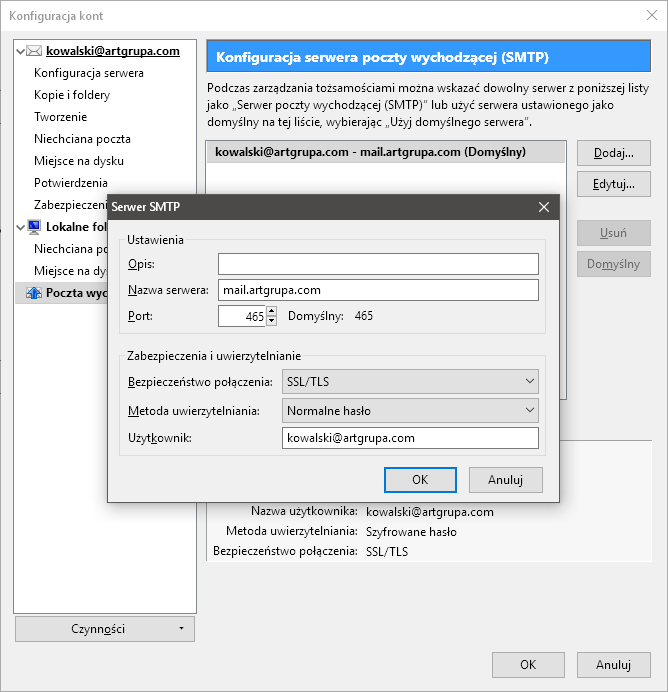Close the Serwer SMTP dialog with X
This screenshot has width=668, height=692.
[544, 207]
